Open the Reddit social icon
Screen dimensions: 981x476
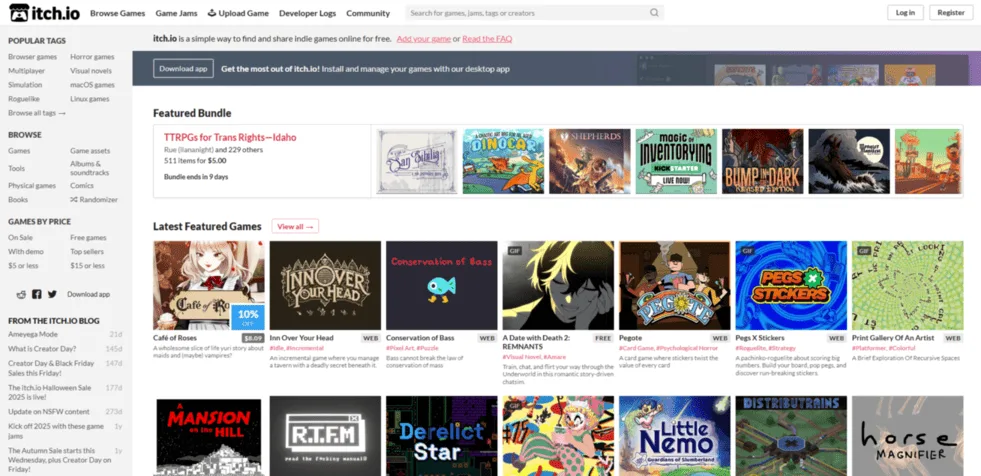[21, 294]
